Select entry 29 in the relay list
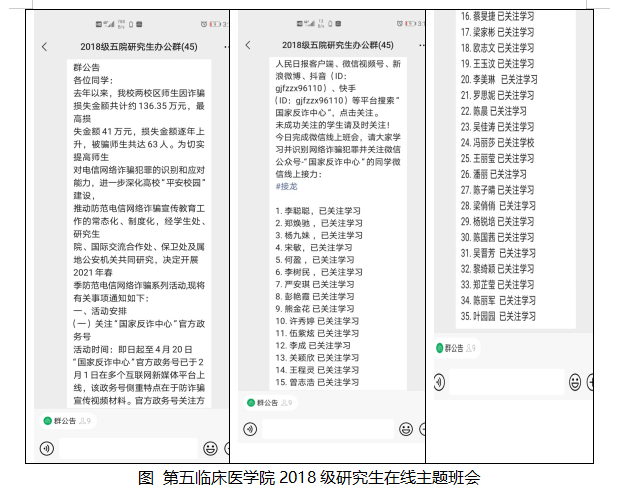 pyautogui.click(x=497, y=222)
